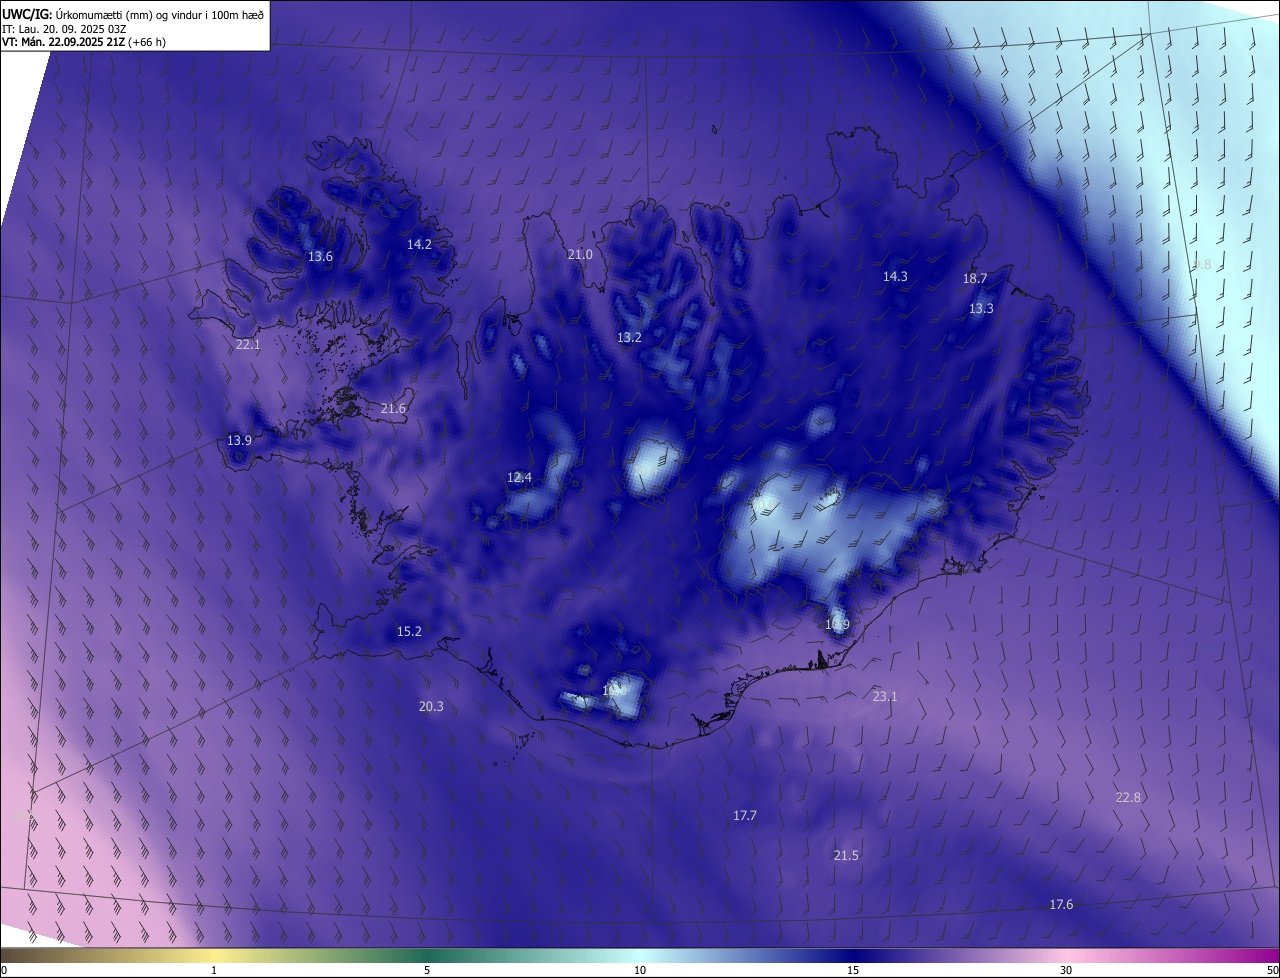The width and height of the screenshot is (1280, 978).
Task: Click the 14.2 value label on the map
Action: point(419,244)
